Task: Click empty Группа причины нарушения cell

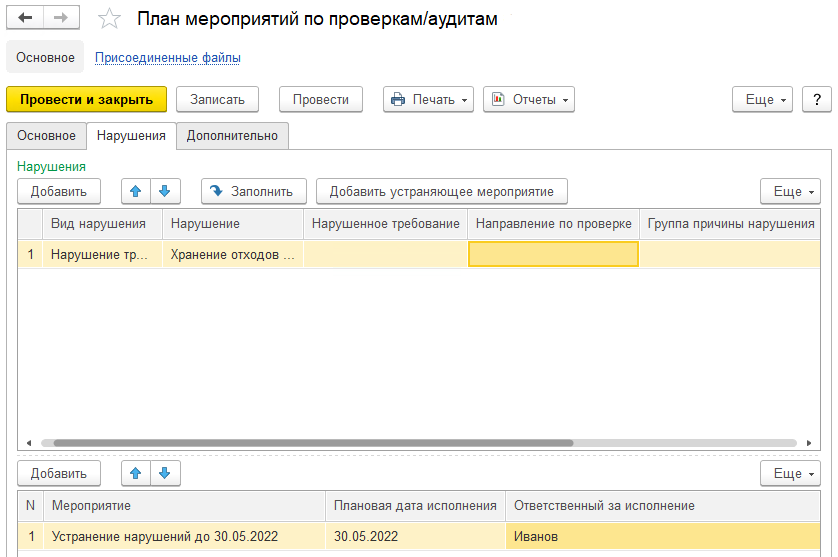Action: pos(730,254)
